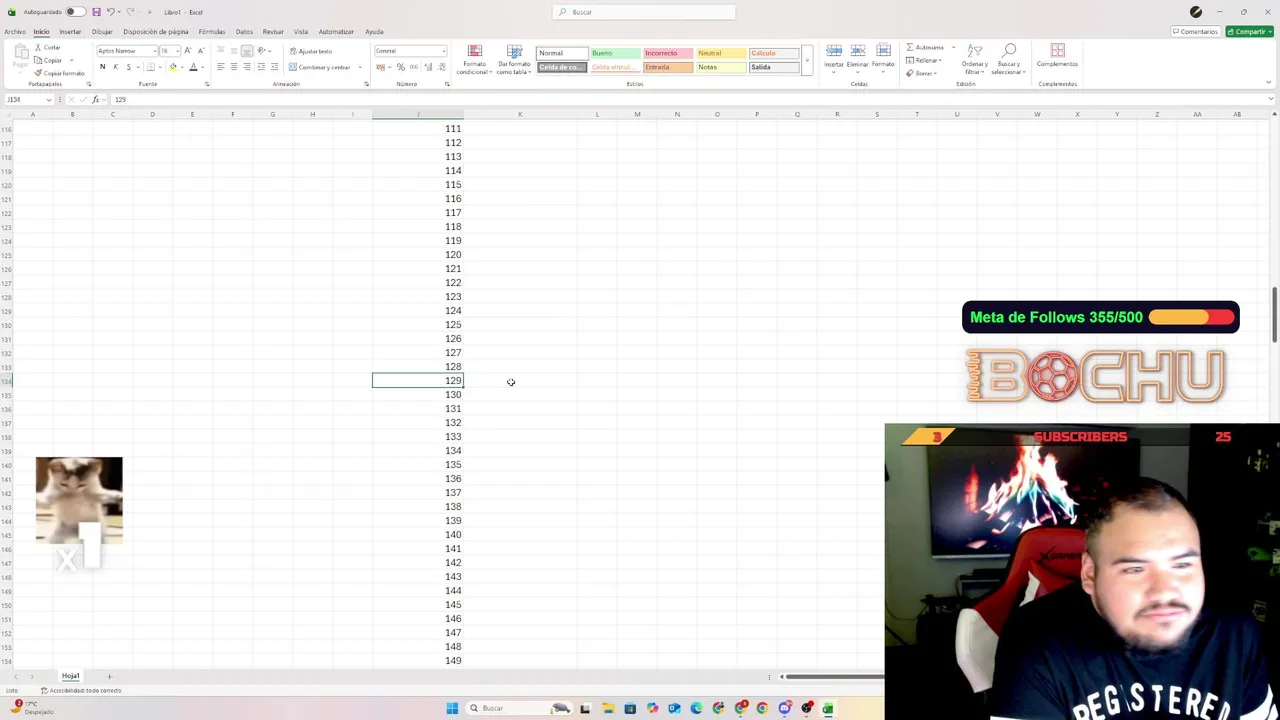Image resolution: width=1280 pixels, height=720 pixels.
Task: Open the accounting number format
Action: (x=382, y=67)
